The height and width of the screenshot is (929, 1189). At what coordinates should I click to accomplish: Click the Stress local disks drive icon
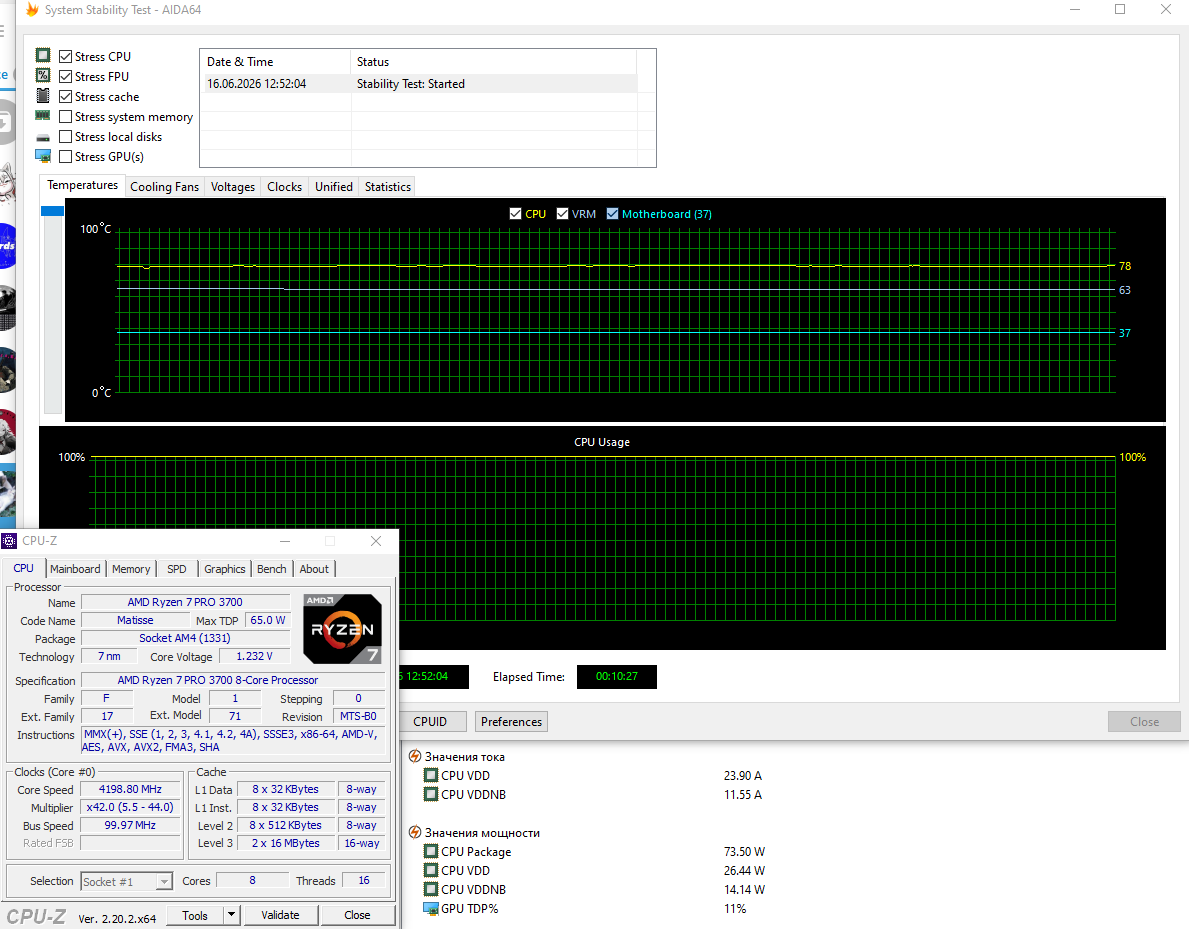[x=43, y=137]
